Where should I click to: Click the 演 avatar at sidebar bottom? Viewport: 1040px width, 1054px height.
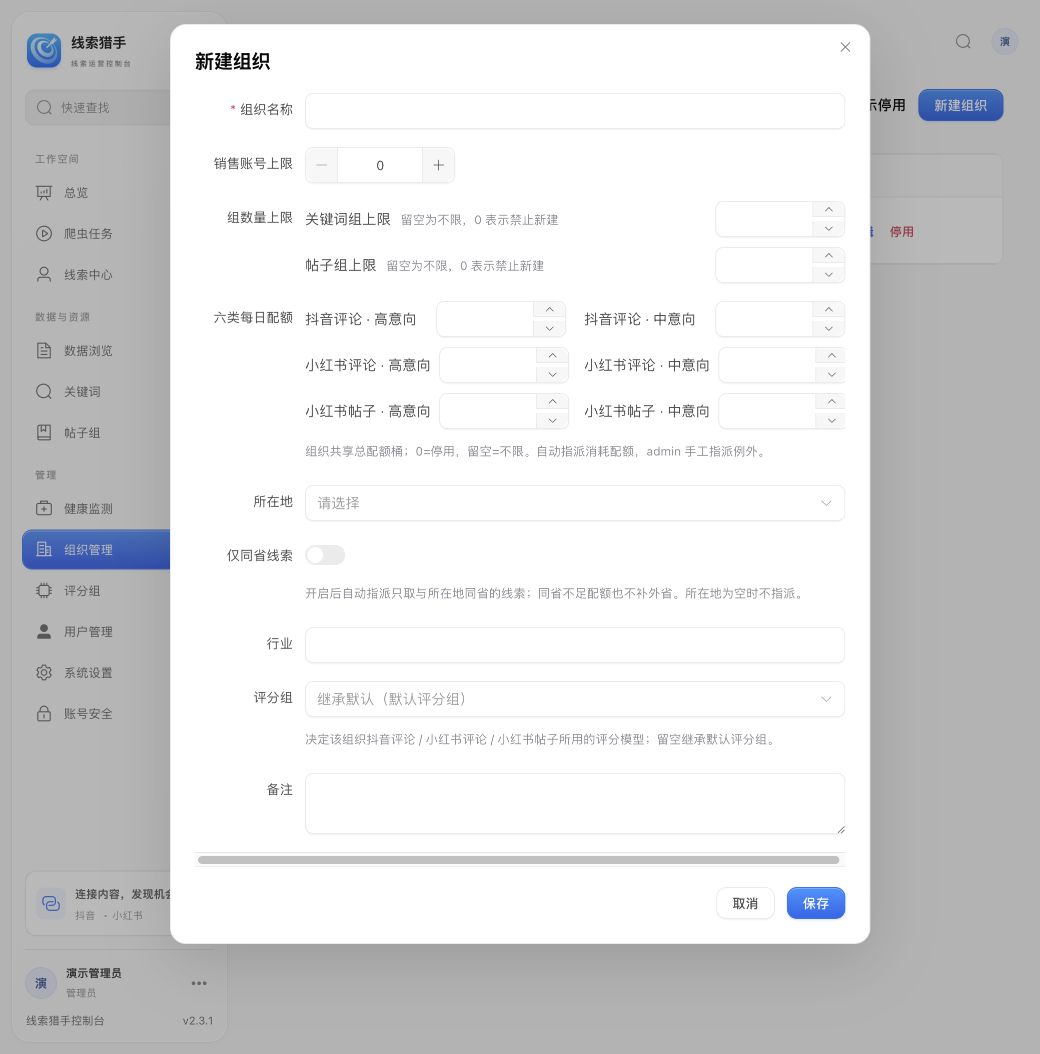(40, 983)
